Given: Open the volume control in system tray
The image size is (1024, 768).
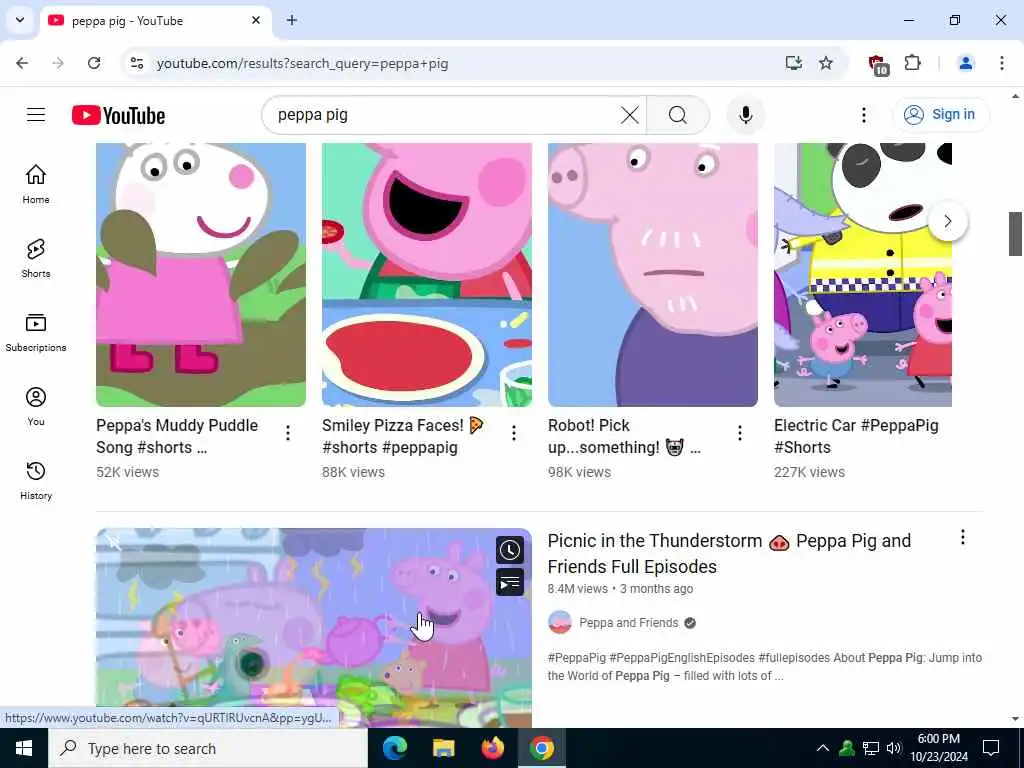Looking at the screenshot, I should click(893, 748).
